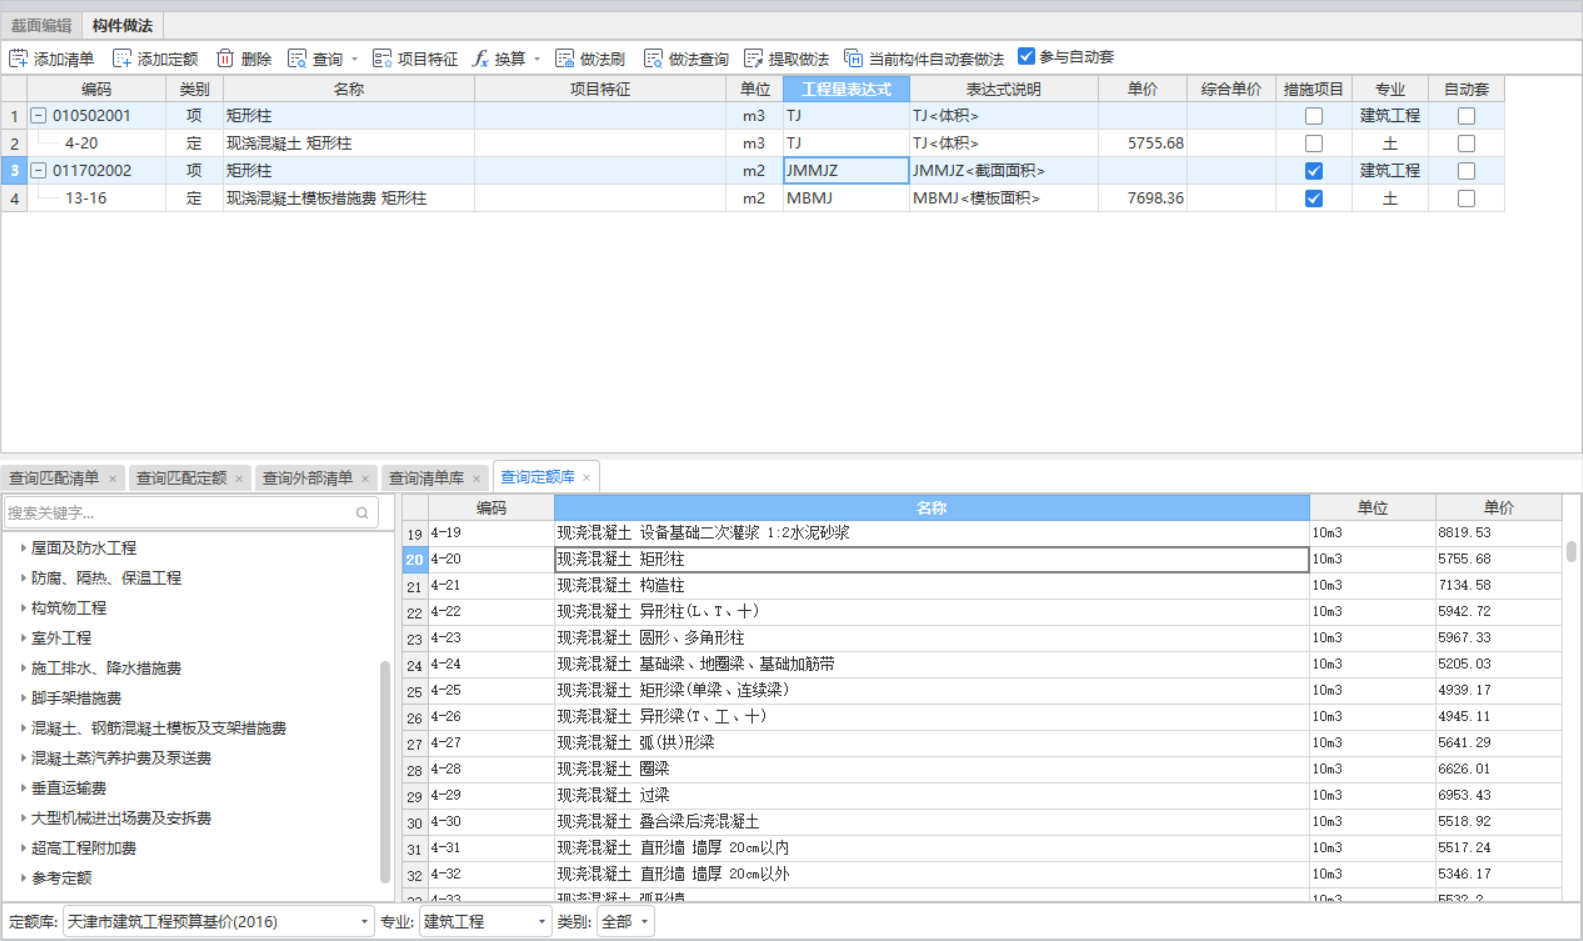Toggle 自动套 checkbox for row 011702002
1583x941 pixels.
click(1466, 171)
